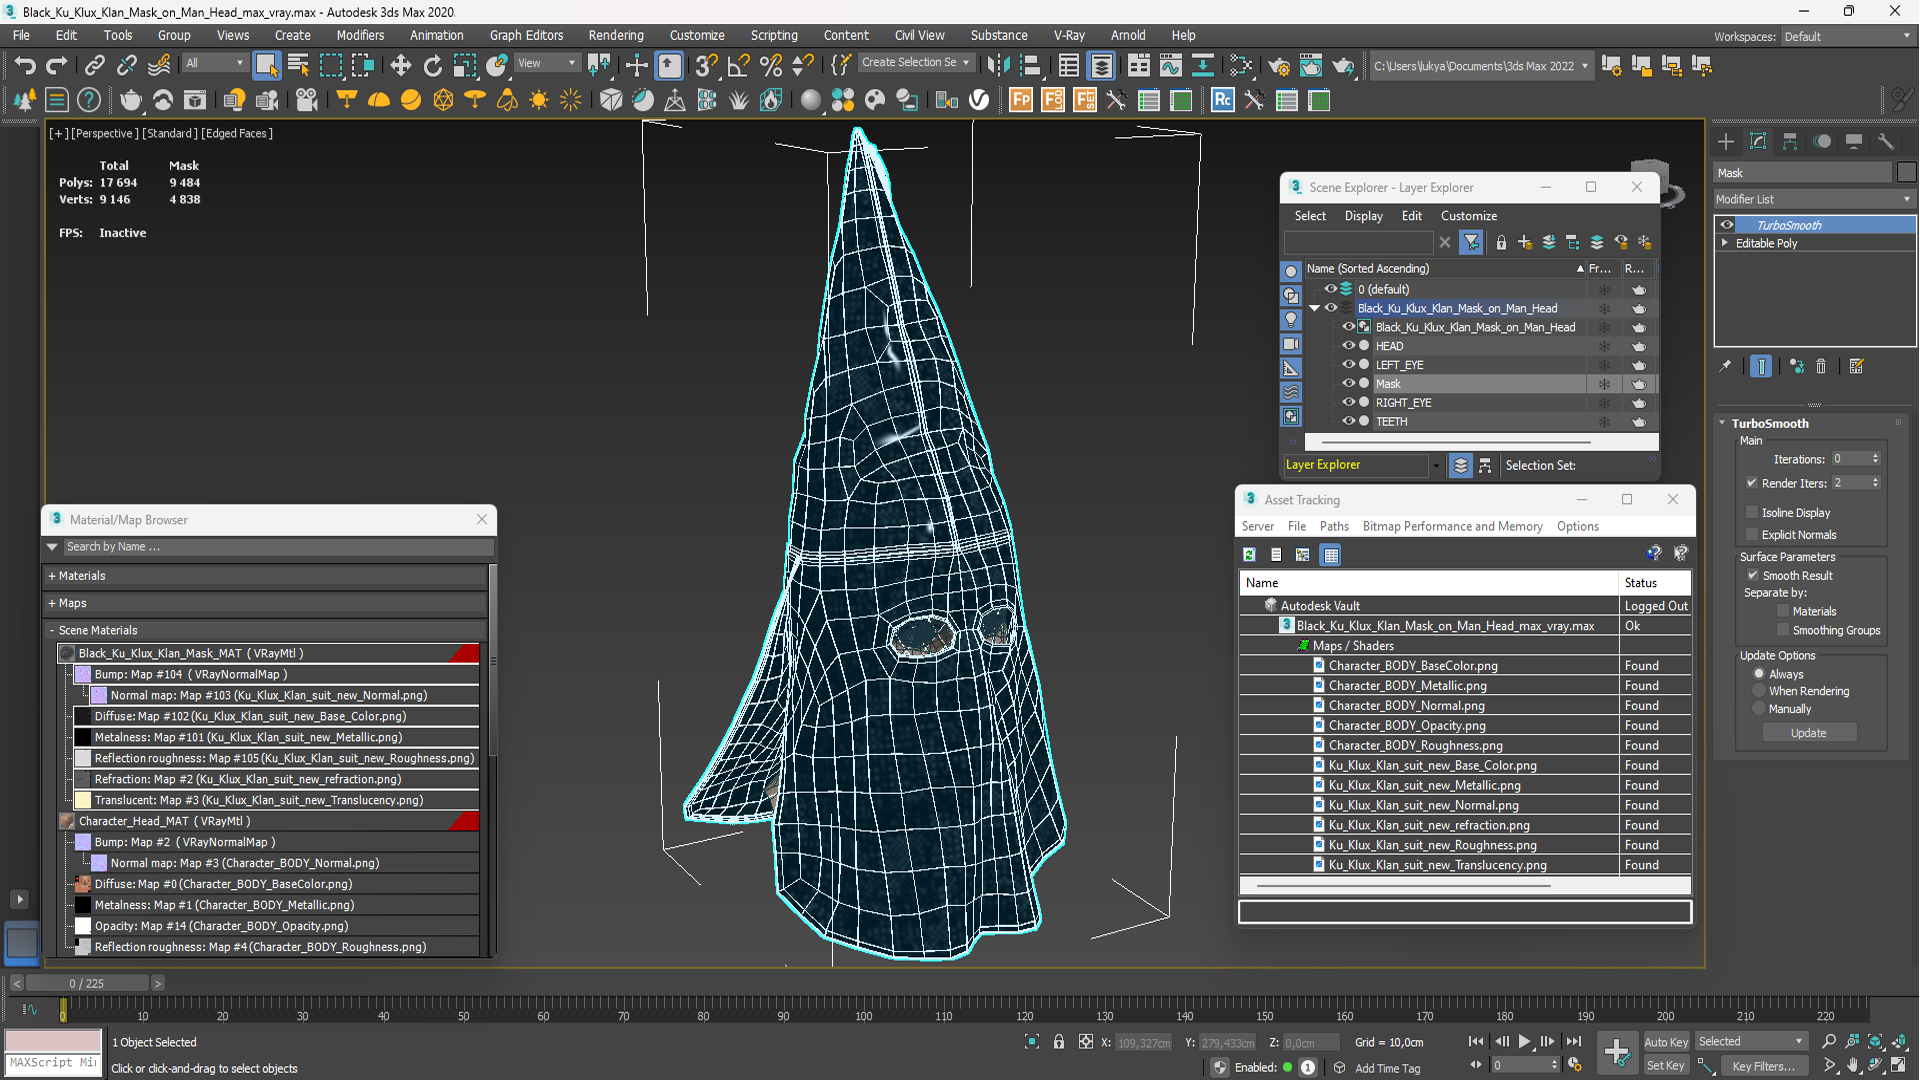Toggle visibility eye of HEAD object
This screenshot has height=1080, width=1920.
coord(1348,346)
